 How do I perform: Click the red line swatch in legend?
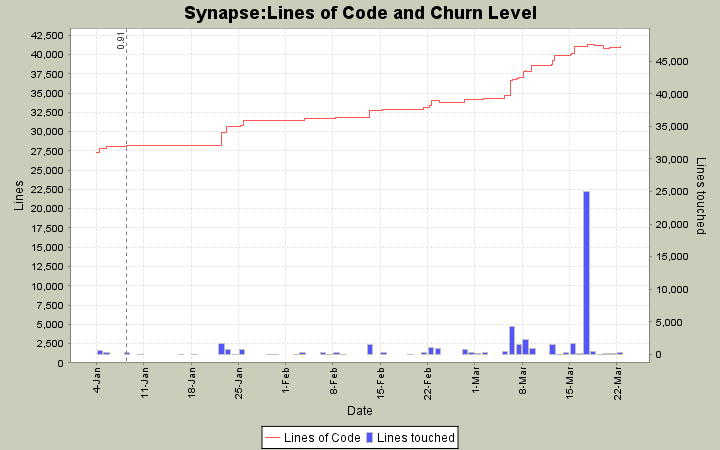[x=273, y=438]
